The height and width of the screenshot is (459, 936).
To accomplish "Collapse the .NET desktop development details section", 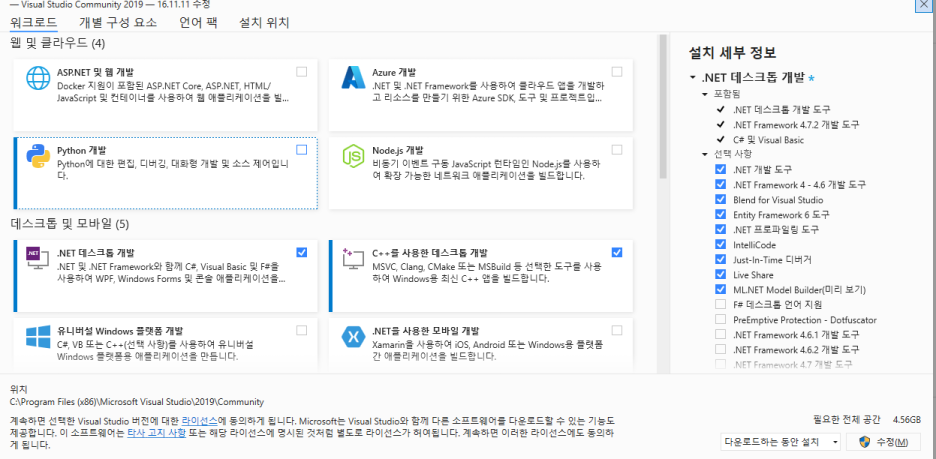I will coord(692,78).
